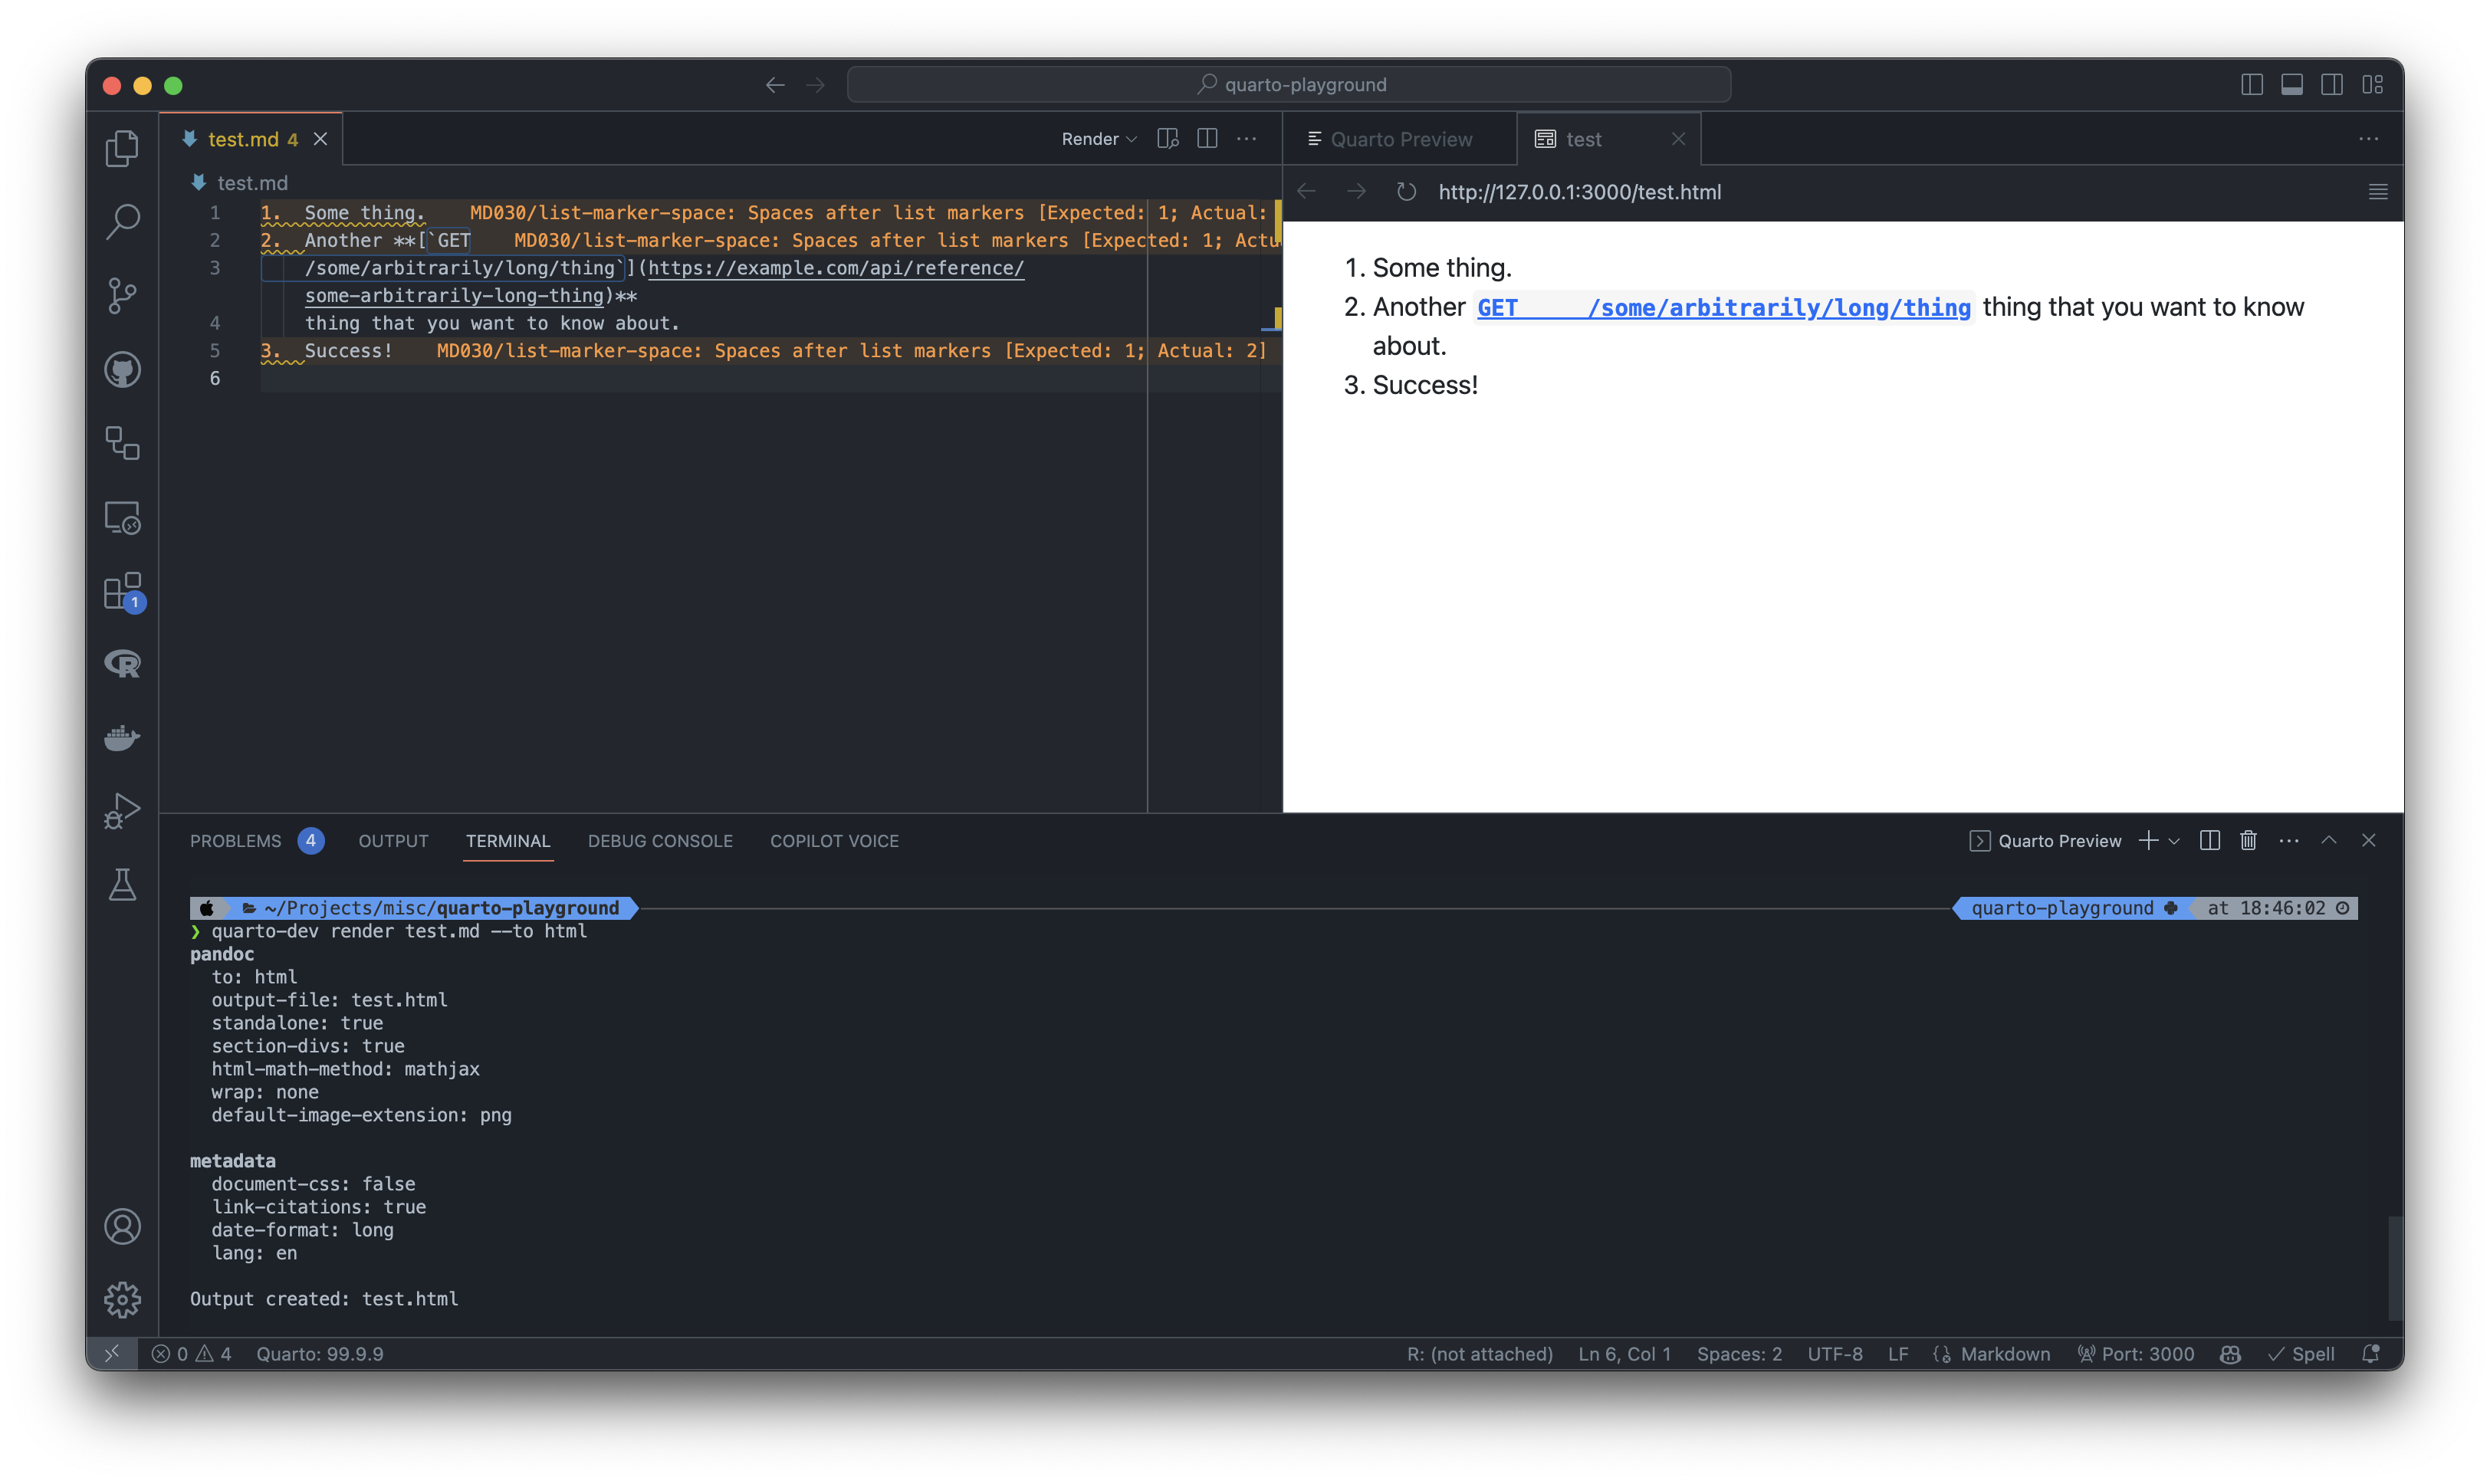Select the Quarto Preview tab
The width and height of the screenshot is (2490, 1484).
1399,138
